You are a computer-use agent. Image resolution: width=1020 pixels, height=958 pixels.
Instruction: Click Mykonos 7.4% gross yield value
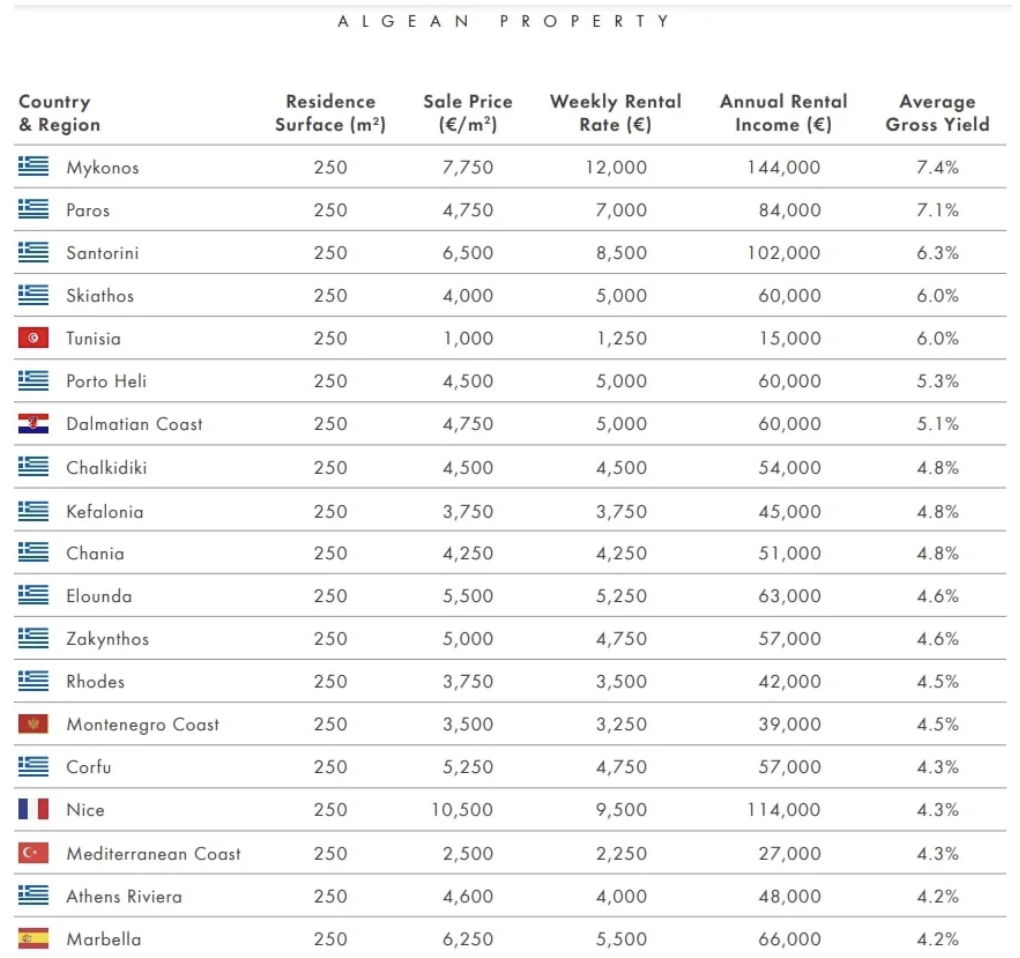(937, 167)
